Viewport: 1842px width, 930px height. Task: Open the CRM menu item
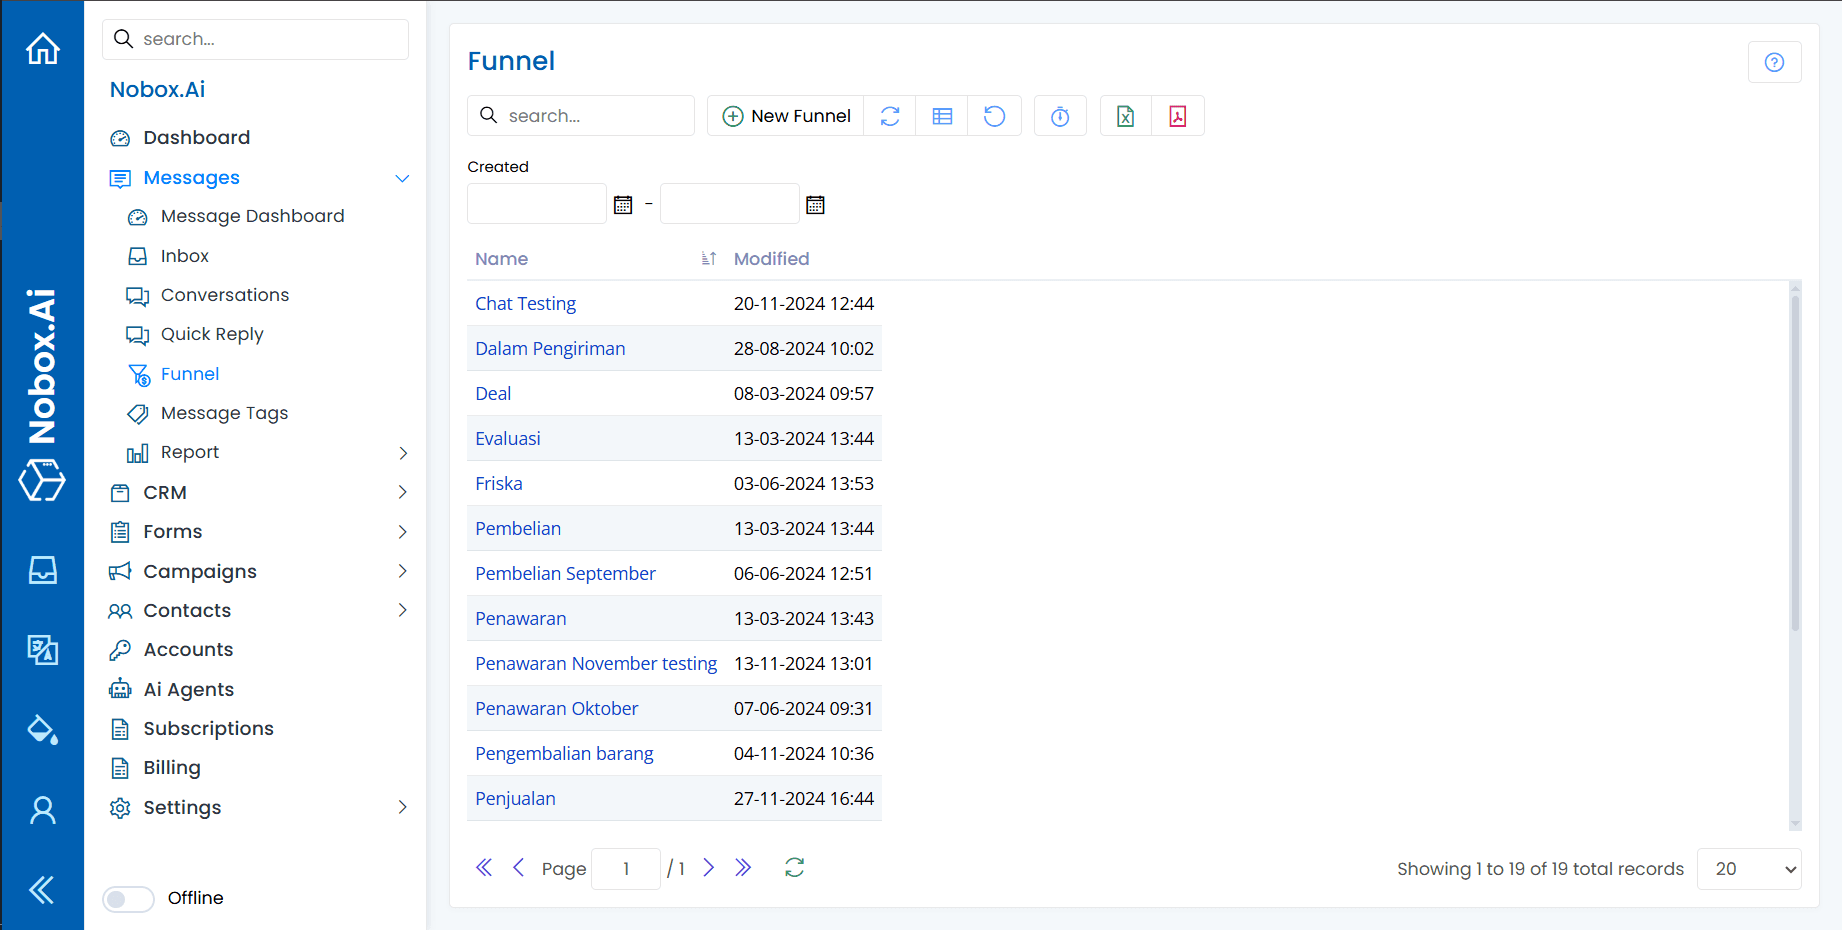(165, 492)
